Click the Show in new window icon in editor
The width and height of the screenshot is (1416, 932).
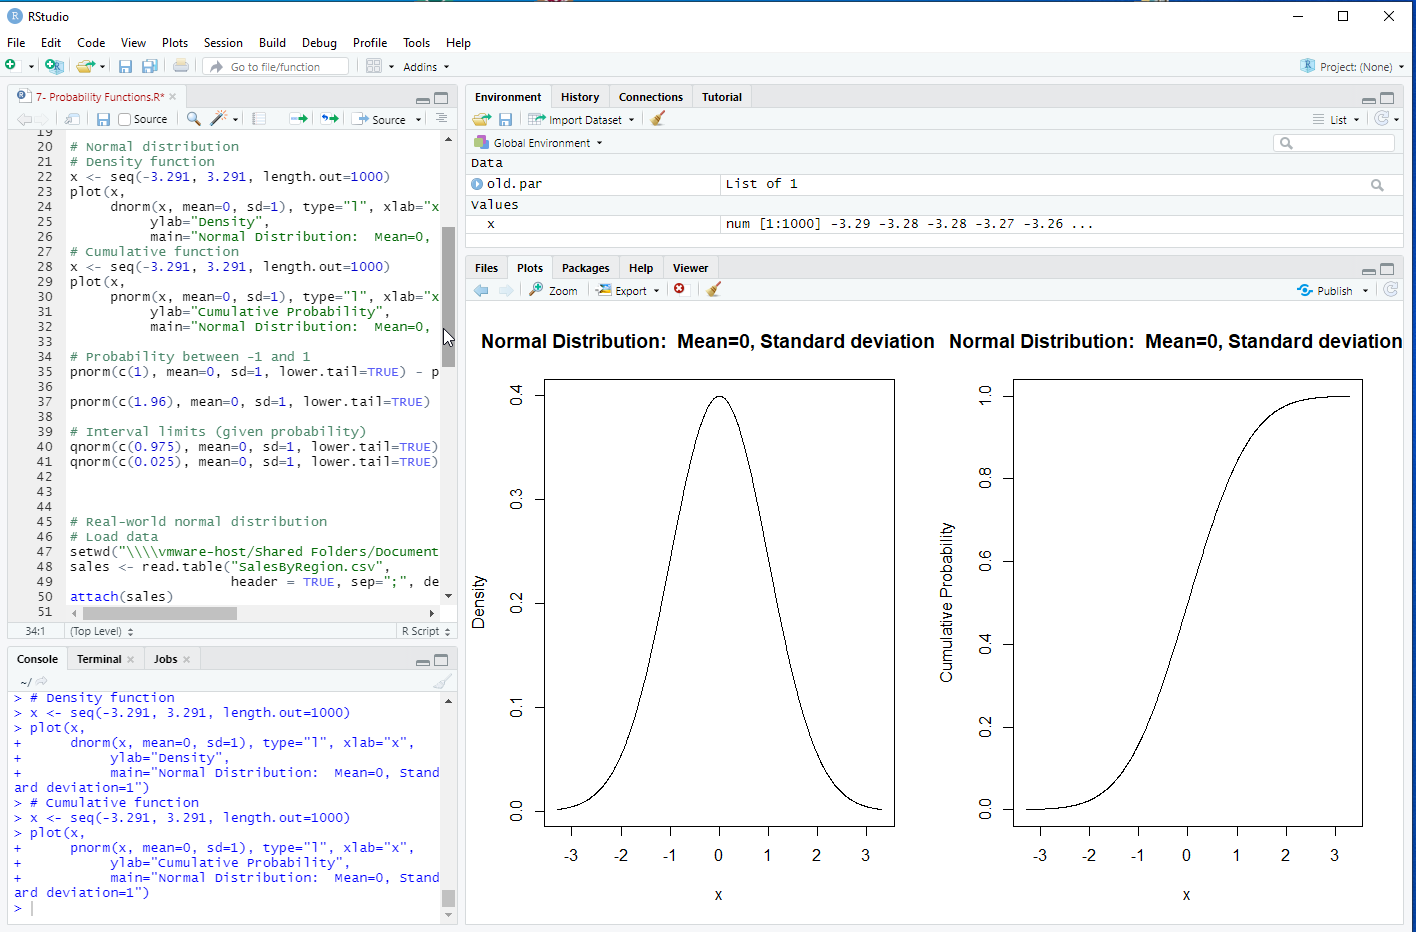[72, 119]
